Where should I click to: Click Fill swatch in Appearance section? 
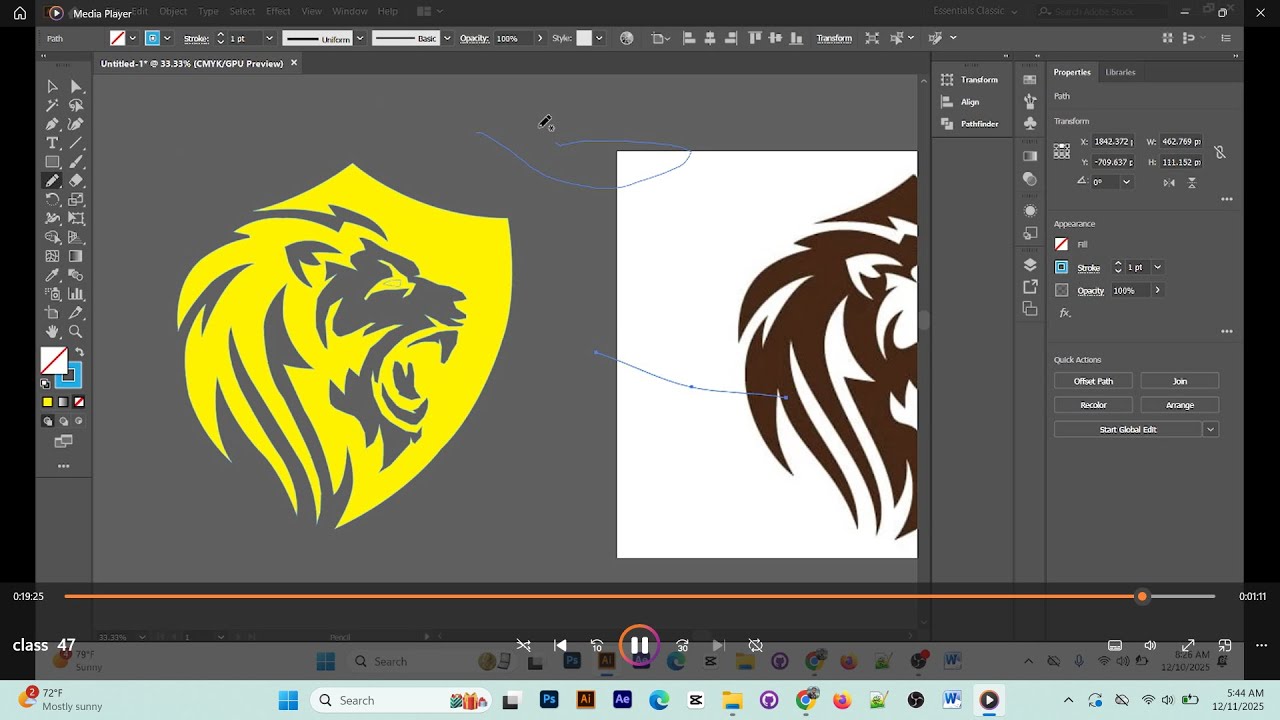tap(1062, 244)
